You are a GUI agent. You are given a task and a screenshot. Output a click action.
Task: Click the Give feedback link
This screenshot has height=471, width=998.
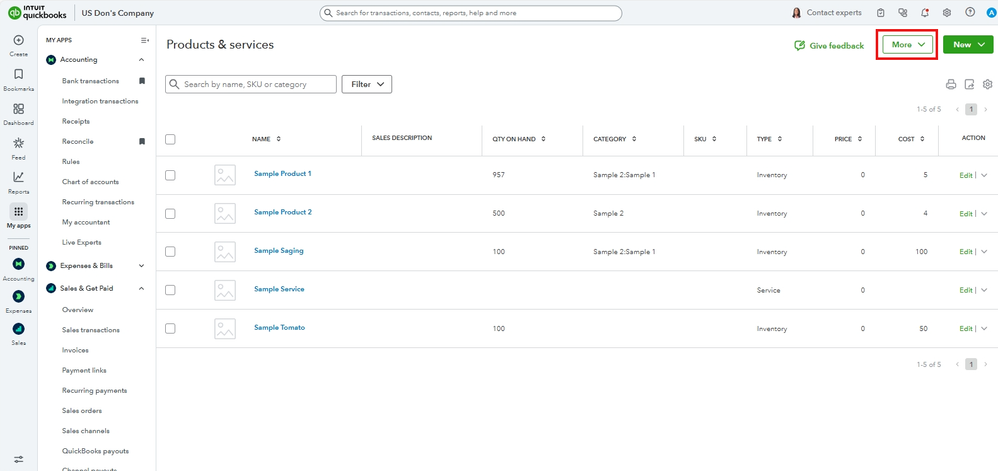click(829, 46)
